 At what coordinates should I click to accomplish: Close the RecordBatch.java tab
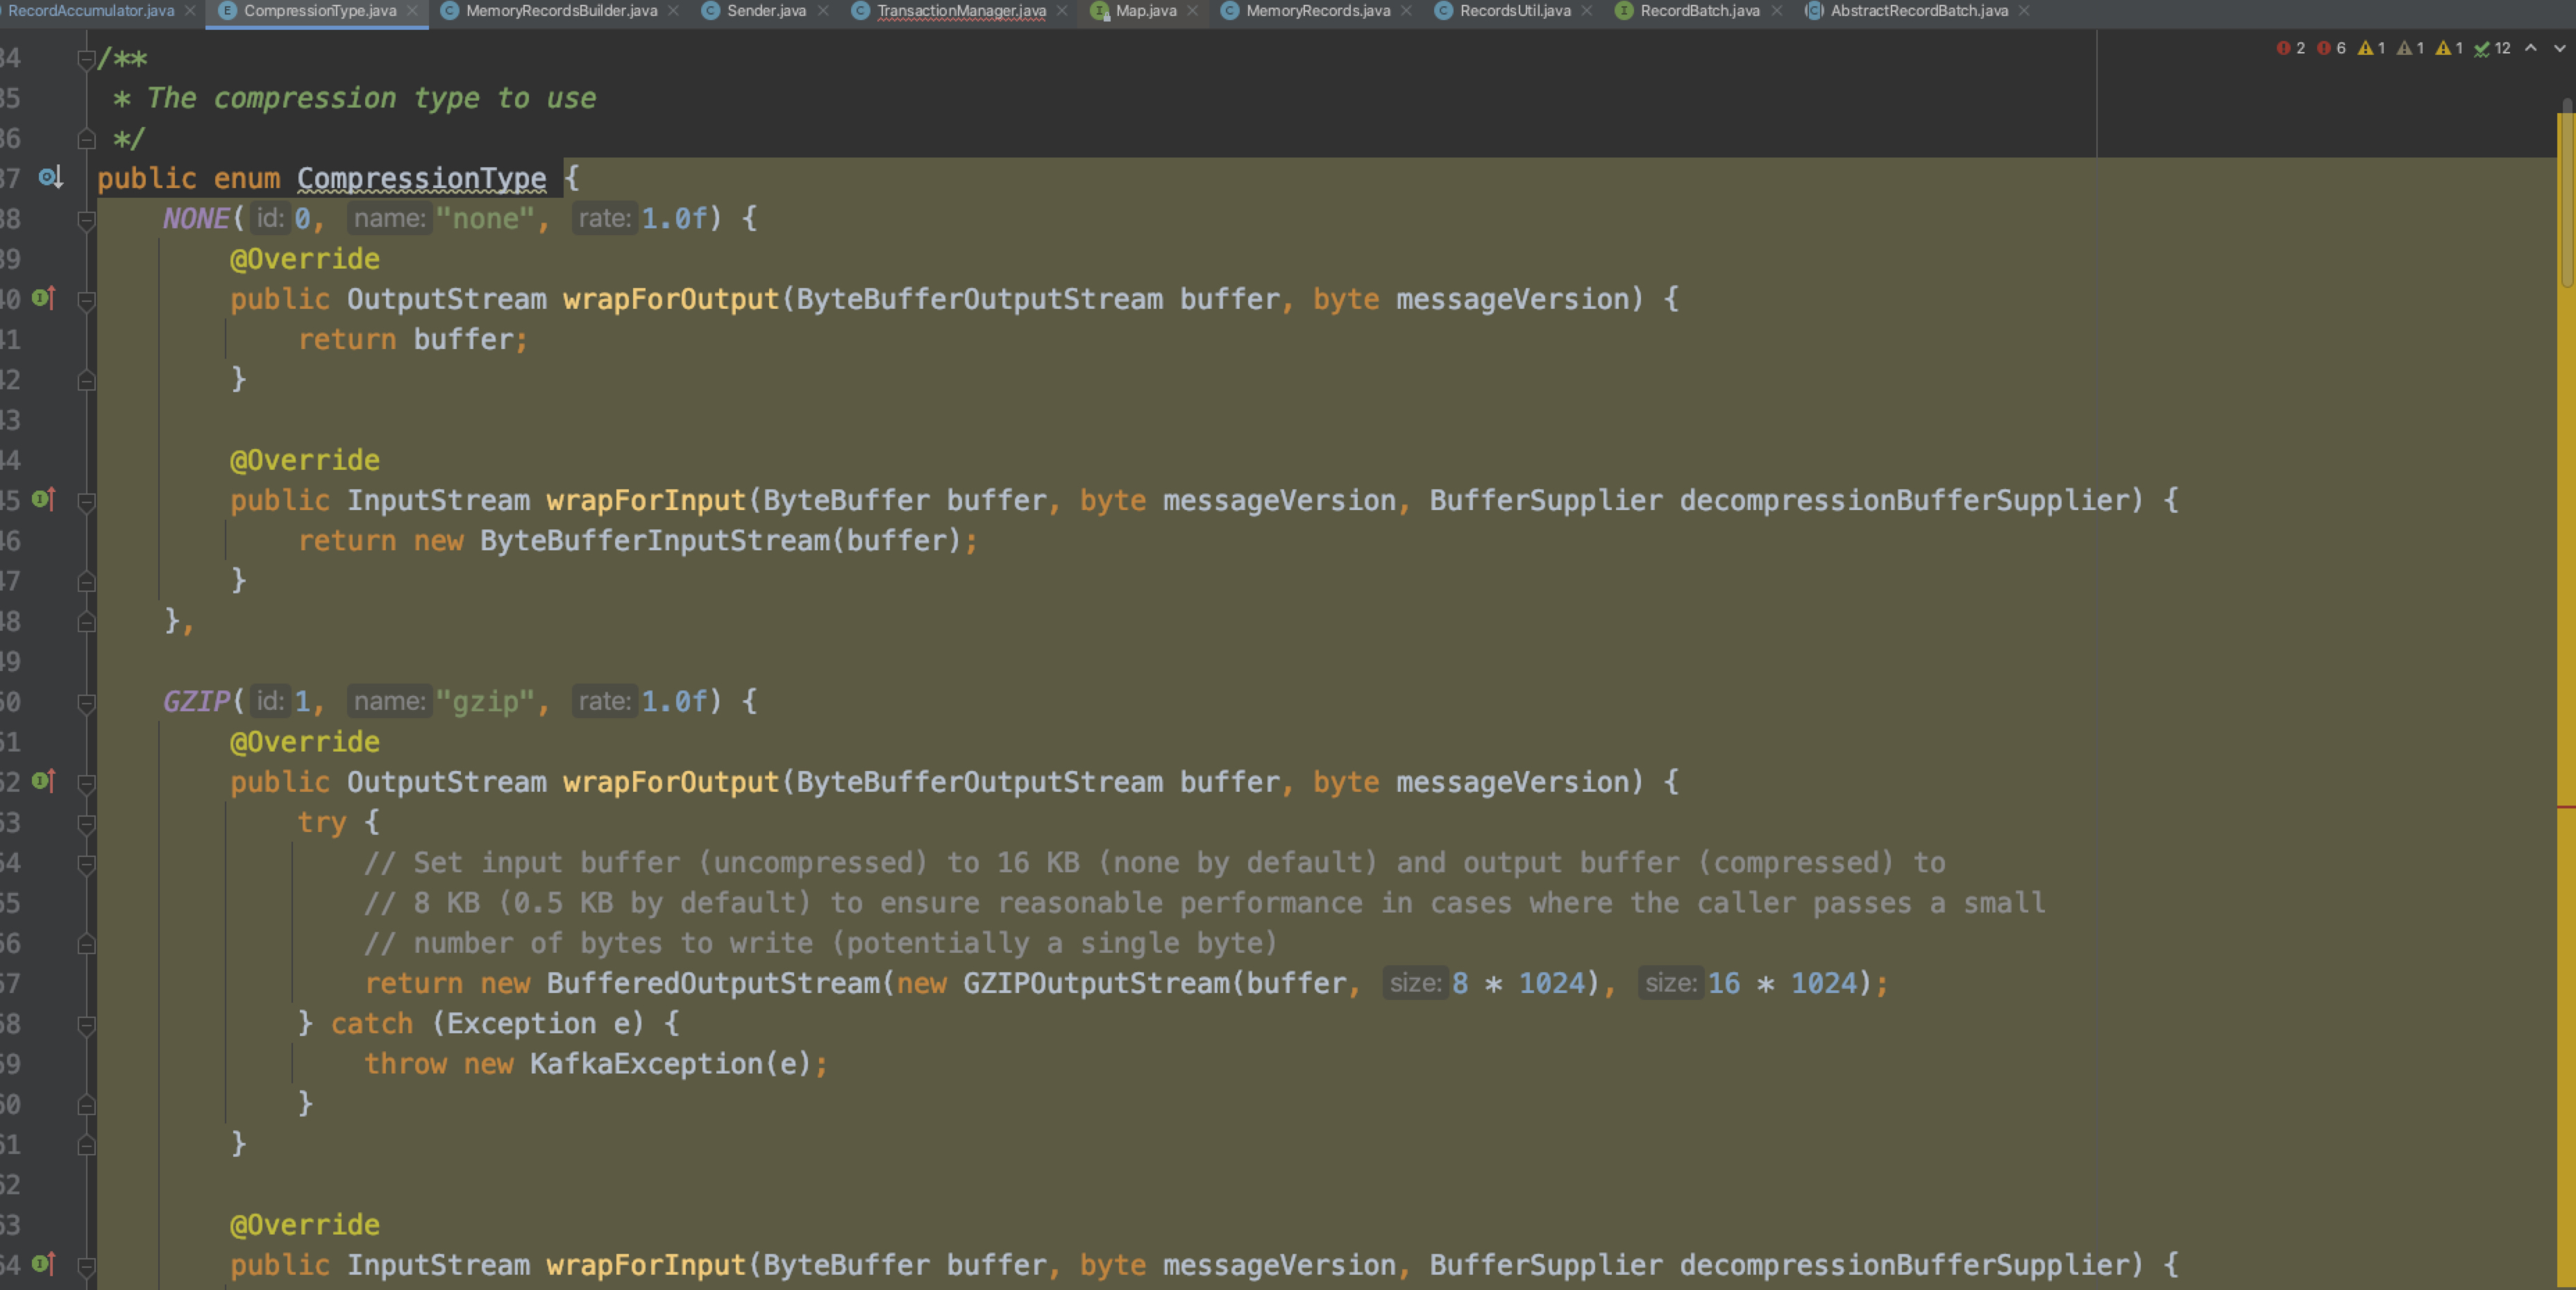pos(1777,12)
